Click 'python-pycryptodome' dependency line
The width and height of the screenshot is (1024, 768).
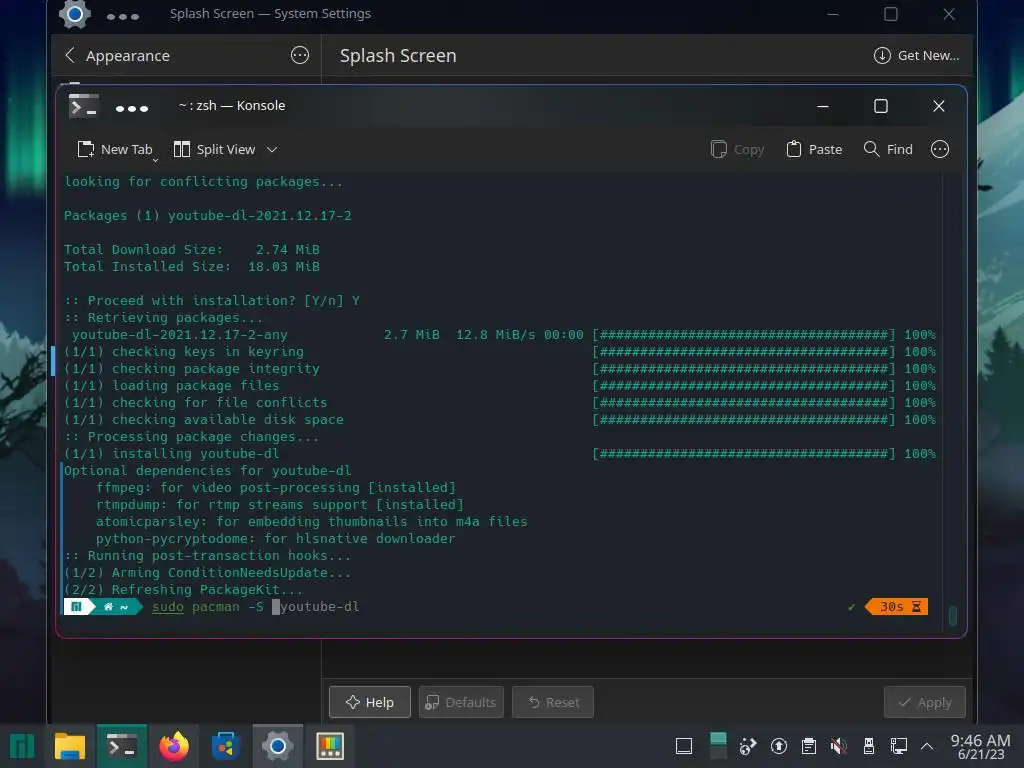pos(276,538)
